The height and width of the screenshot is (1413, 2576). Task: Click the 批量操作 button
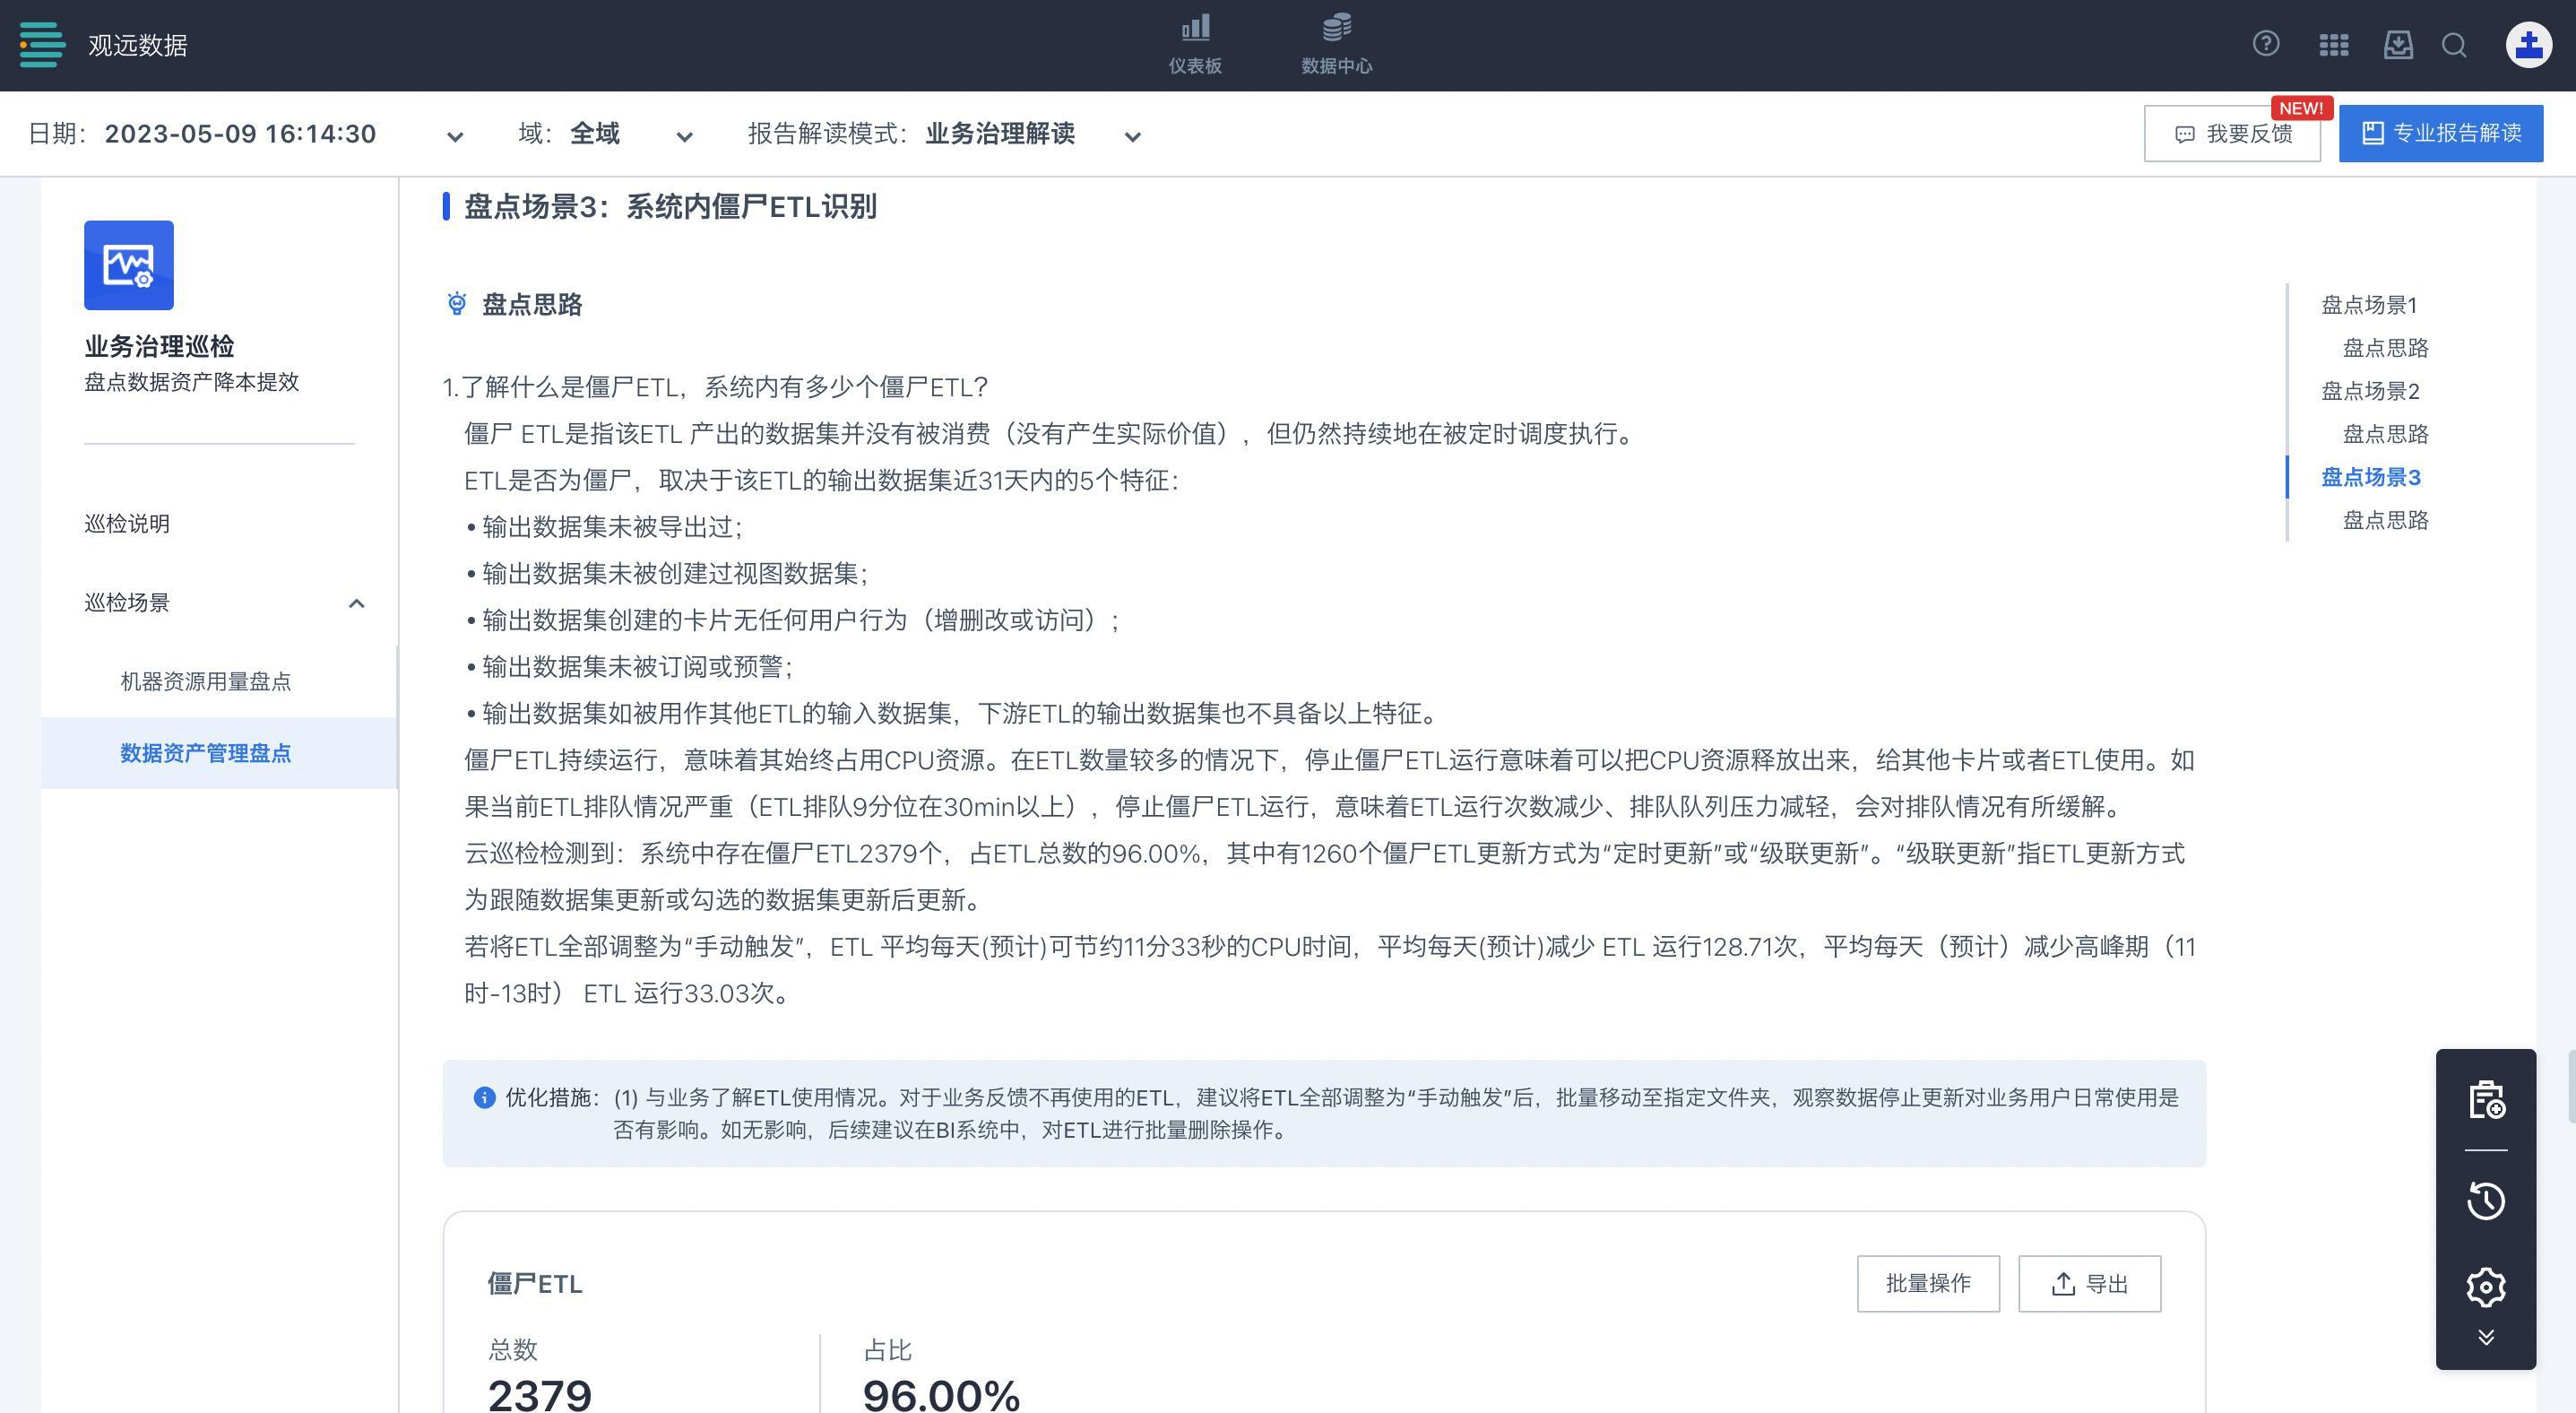1928,1284
